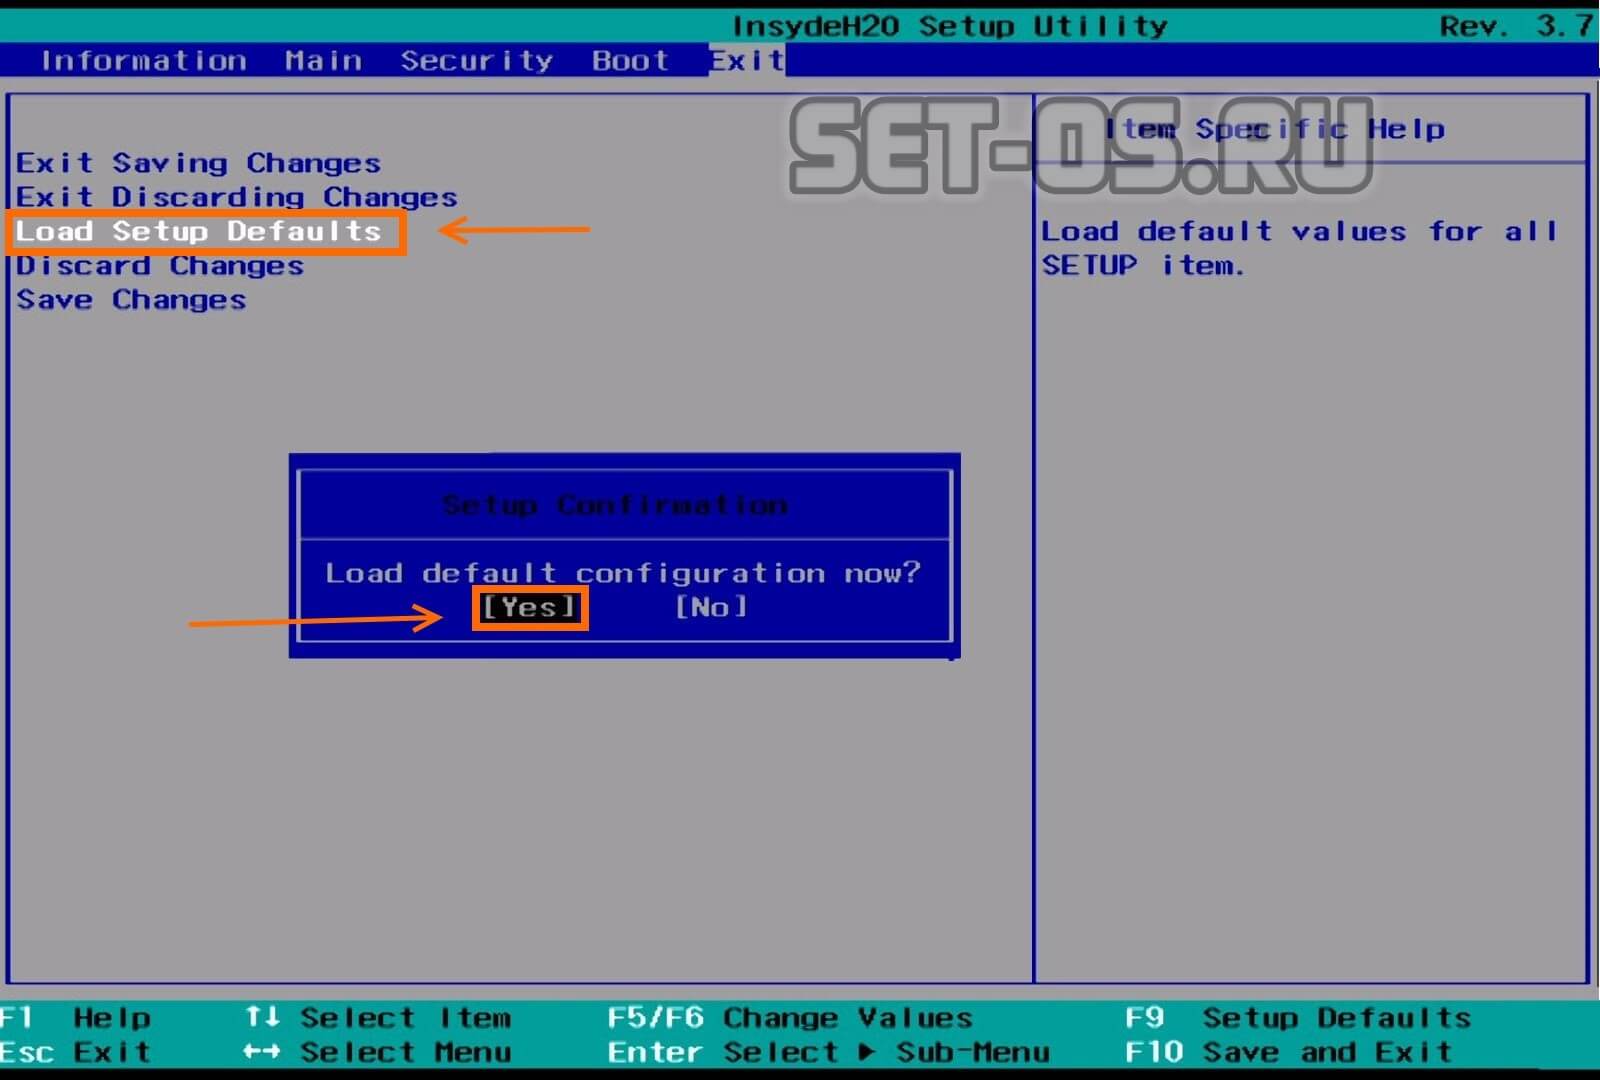Click the Item Specific Help heading
Image resolution: width=1600 pixels, height=1080 pixels.
coord(1275,129)
